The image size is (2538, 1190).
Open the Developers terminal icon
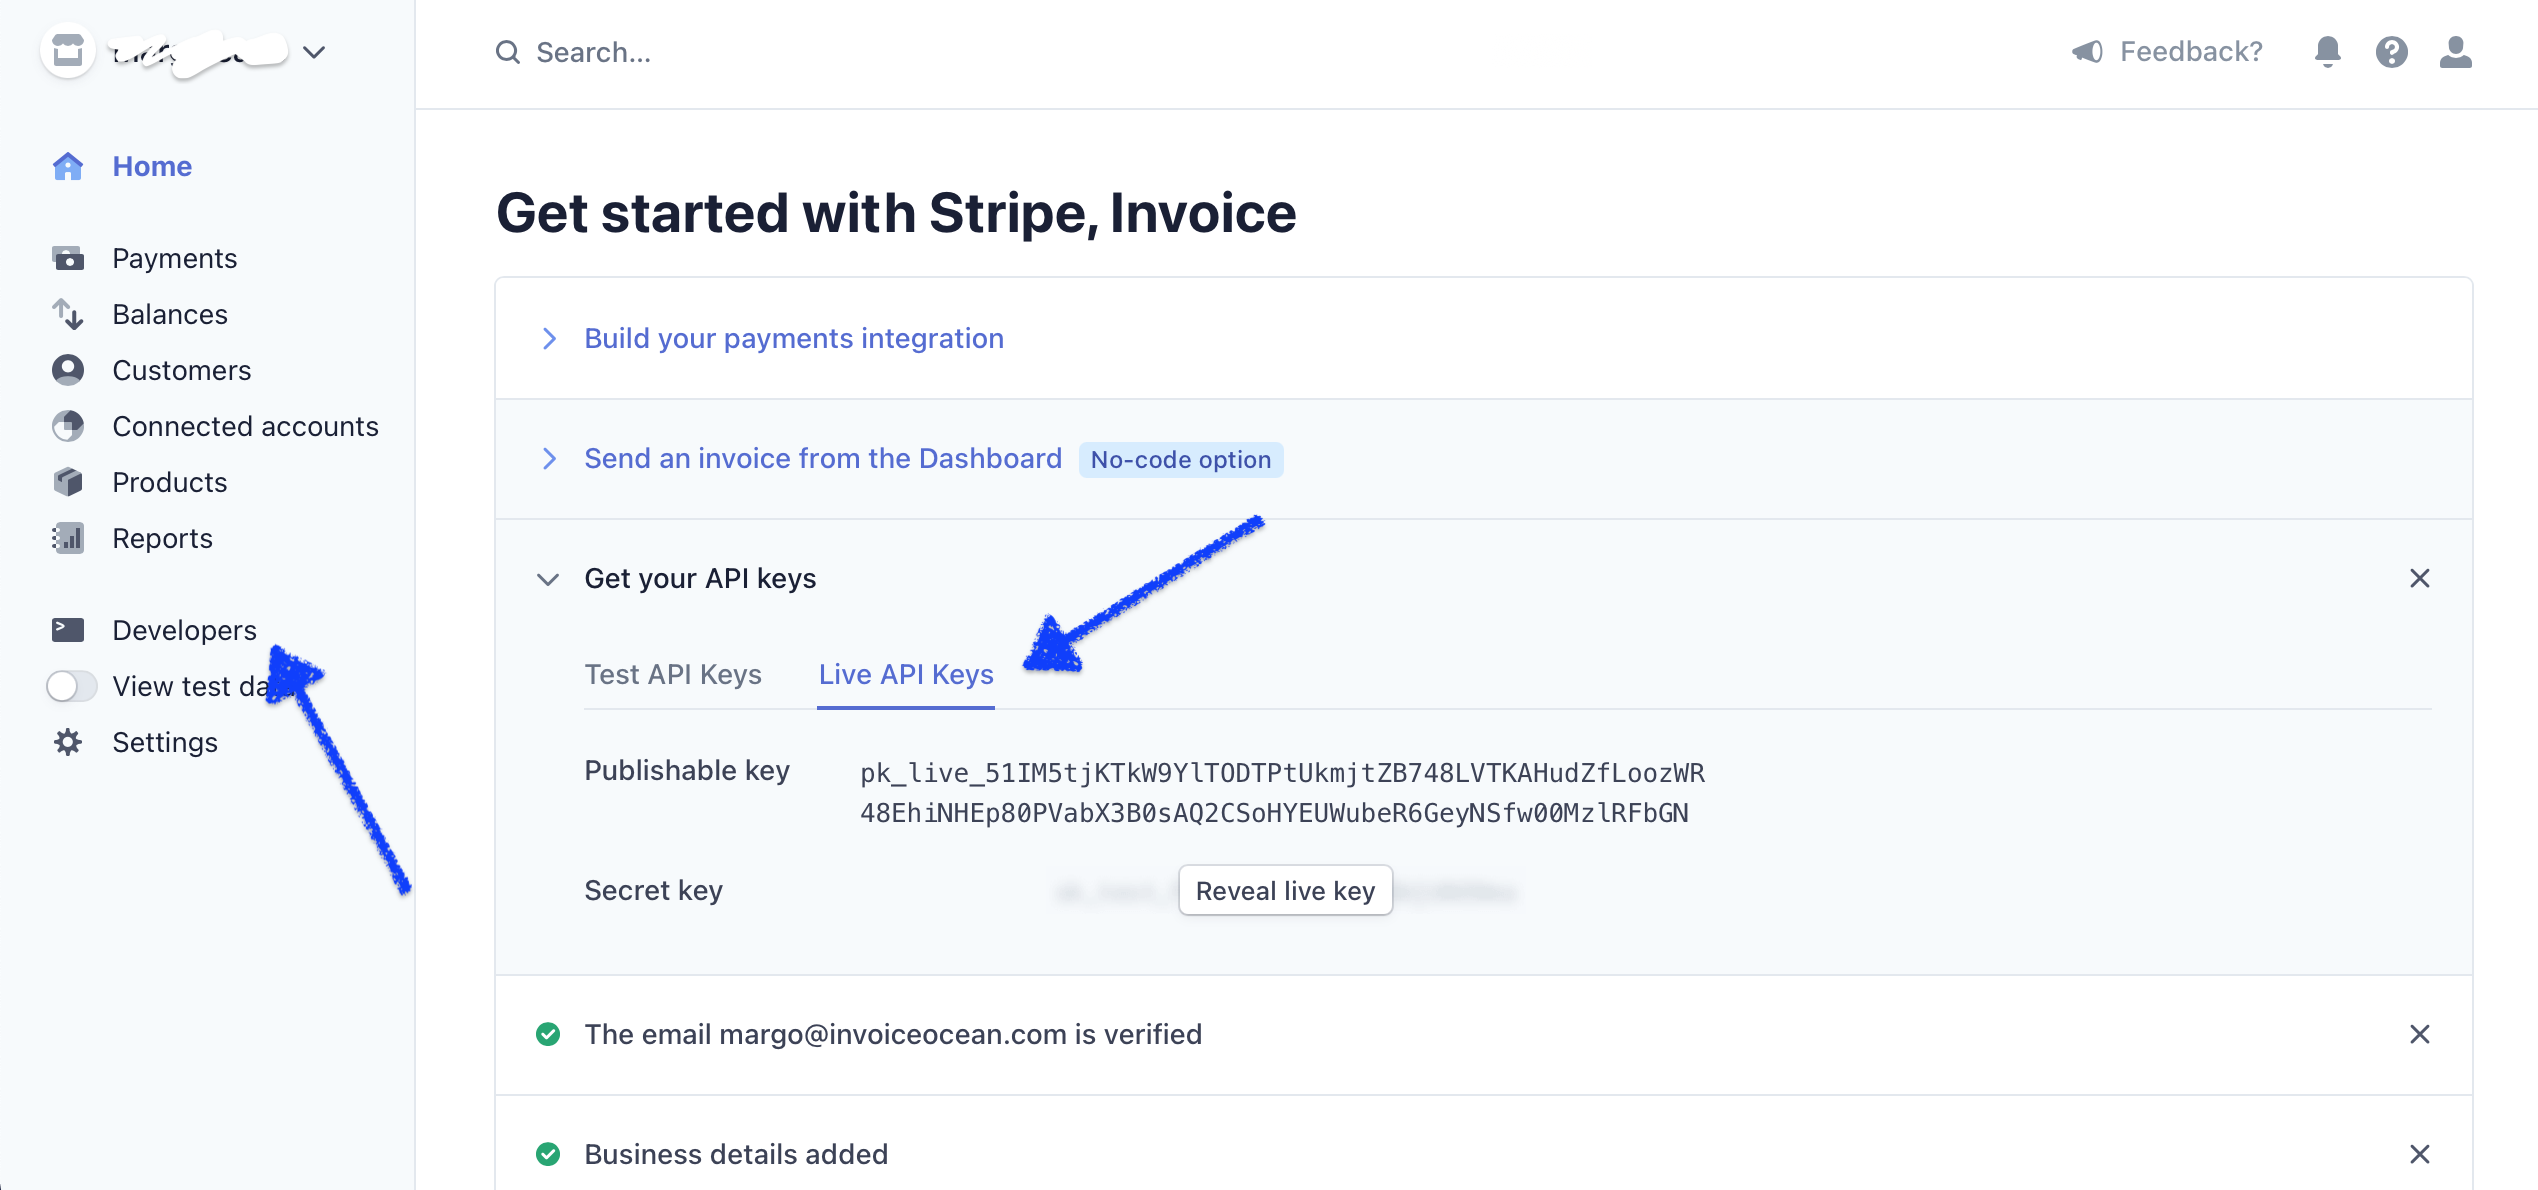(68, 630)
